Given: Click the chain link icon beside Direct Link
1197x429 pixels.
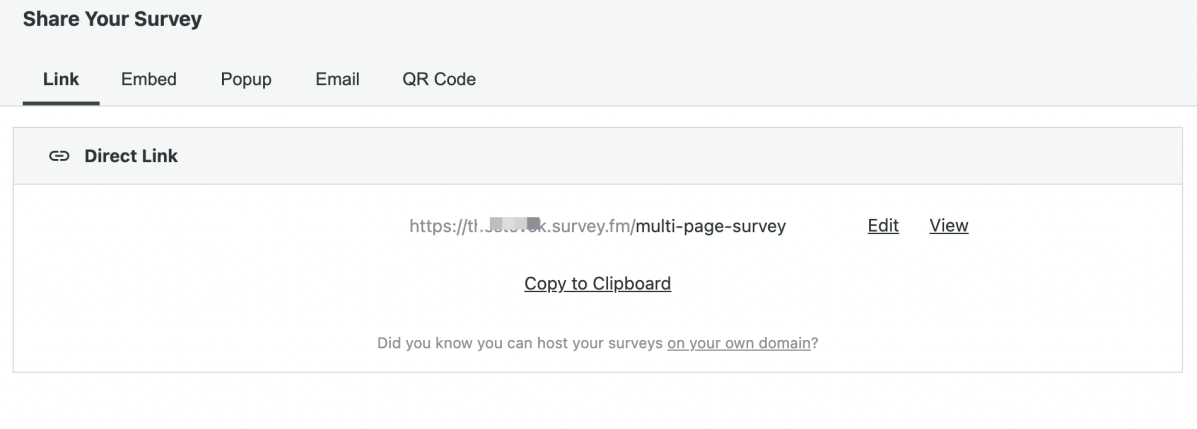Looking at the screenshot, I should pyautogui.click(x=59, y=156).
